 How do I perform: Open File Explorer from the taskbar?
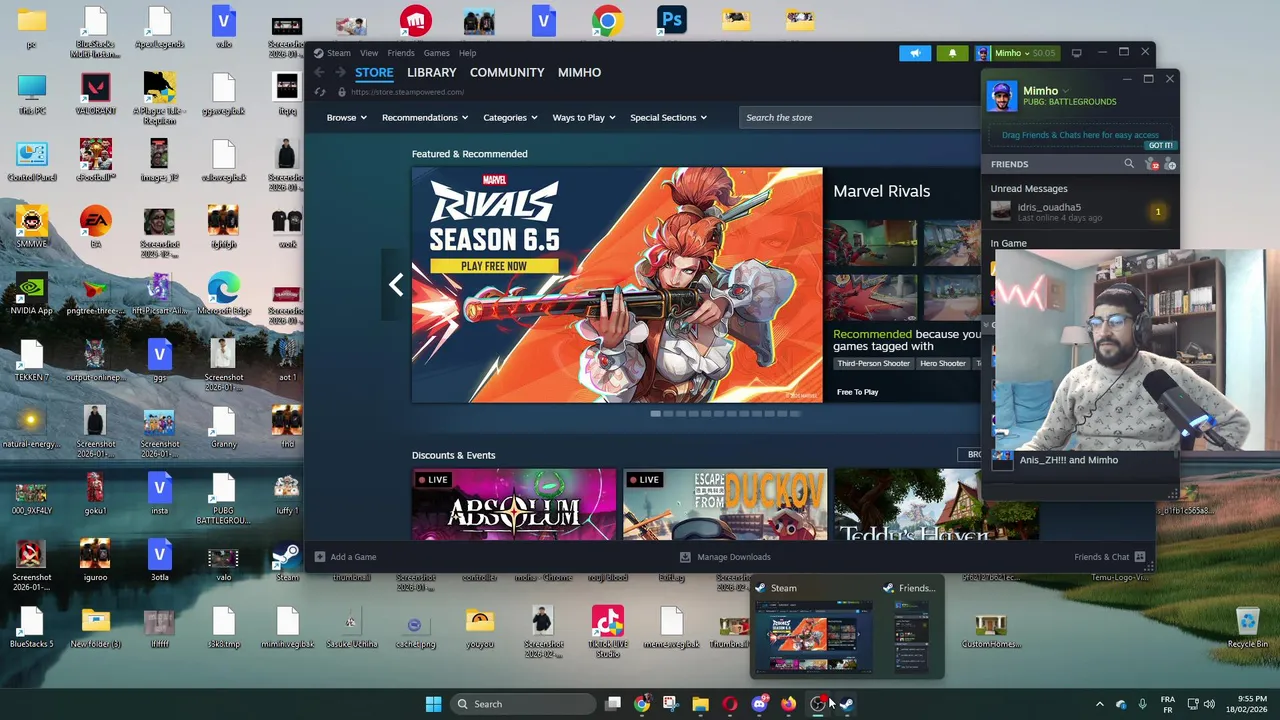pos(700,704)
